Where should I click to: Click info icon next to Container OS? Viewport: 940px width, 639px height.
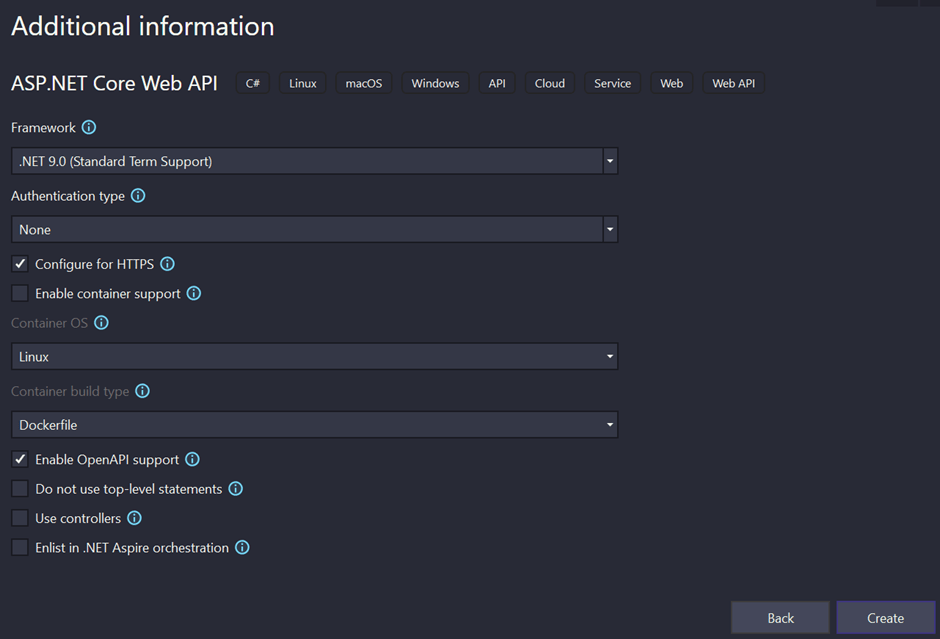point(101,323)
